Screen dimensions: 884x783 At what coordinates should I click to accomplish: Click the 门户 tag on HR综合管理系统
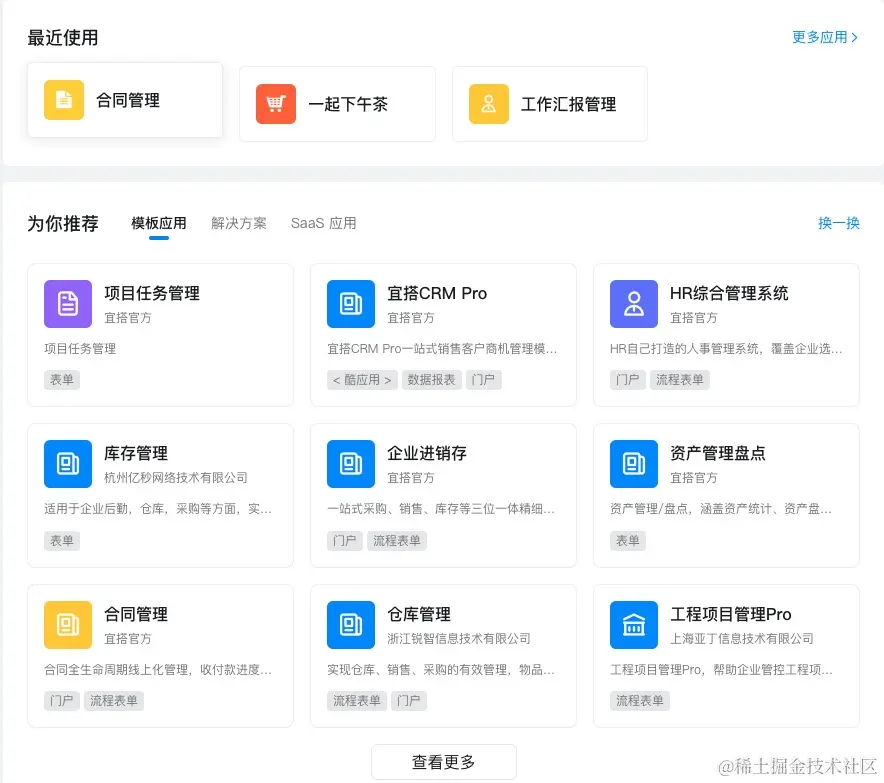coord(628,380)
